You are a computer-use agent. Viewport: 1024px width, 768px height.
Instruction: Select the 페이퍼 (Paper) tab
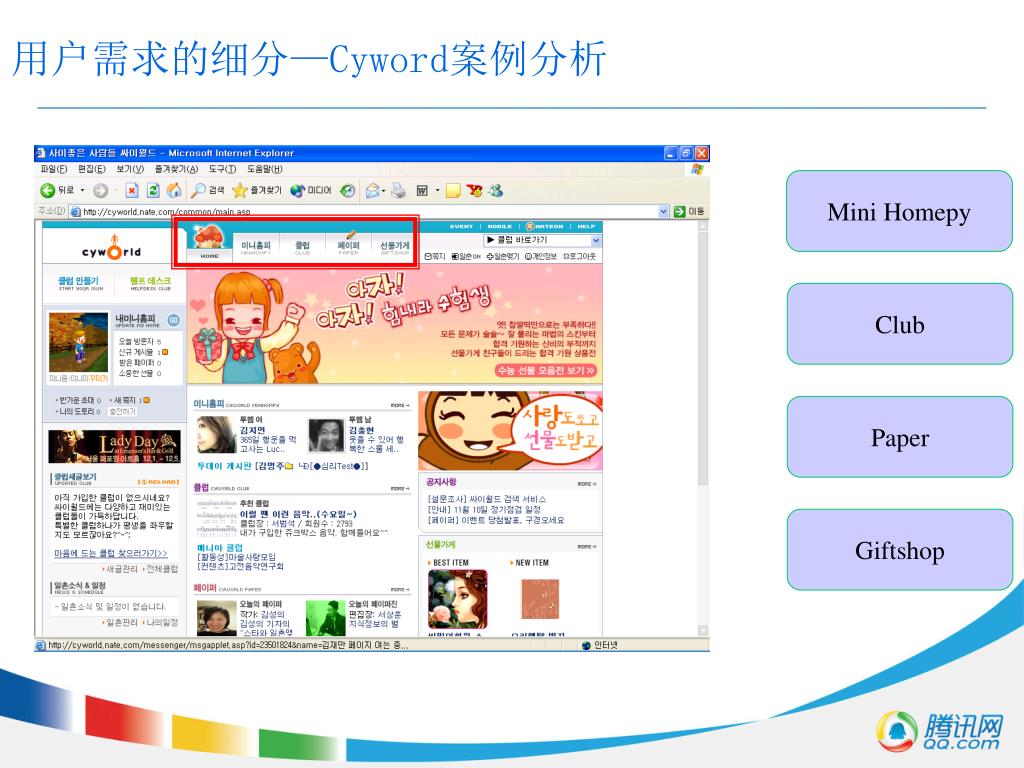pyautogui.click(x=348, y=246)
